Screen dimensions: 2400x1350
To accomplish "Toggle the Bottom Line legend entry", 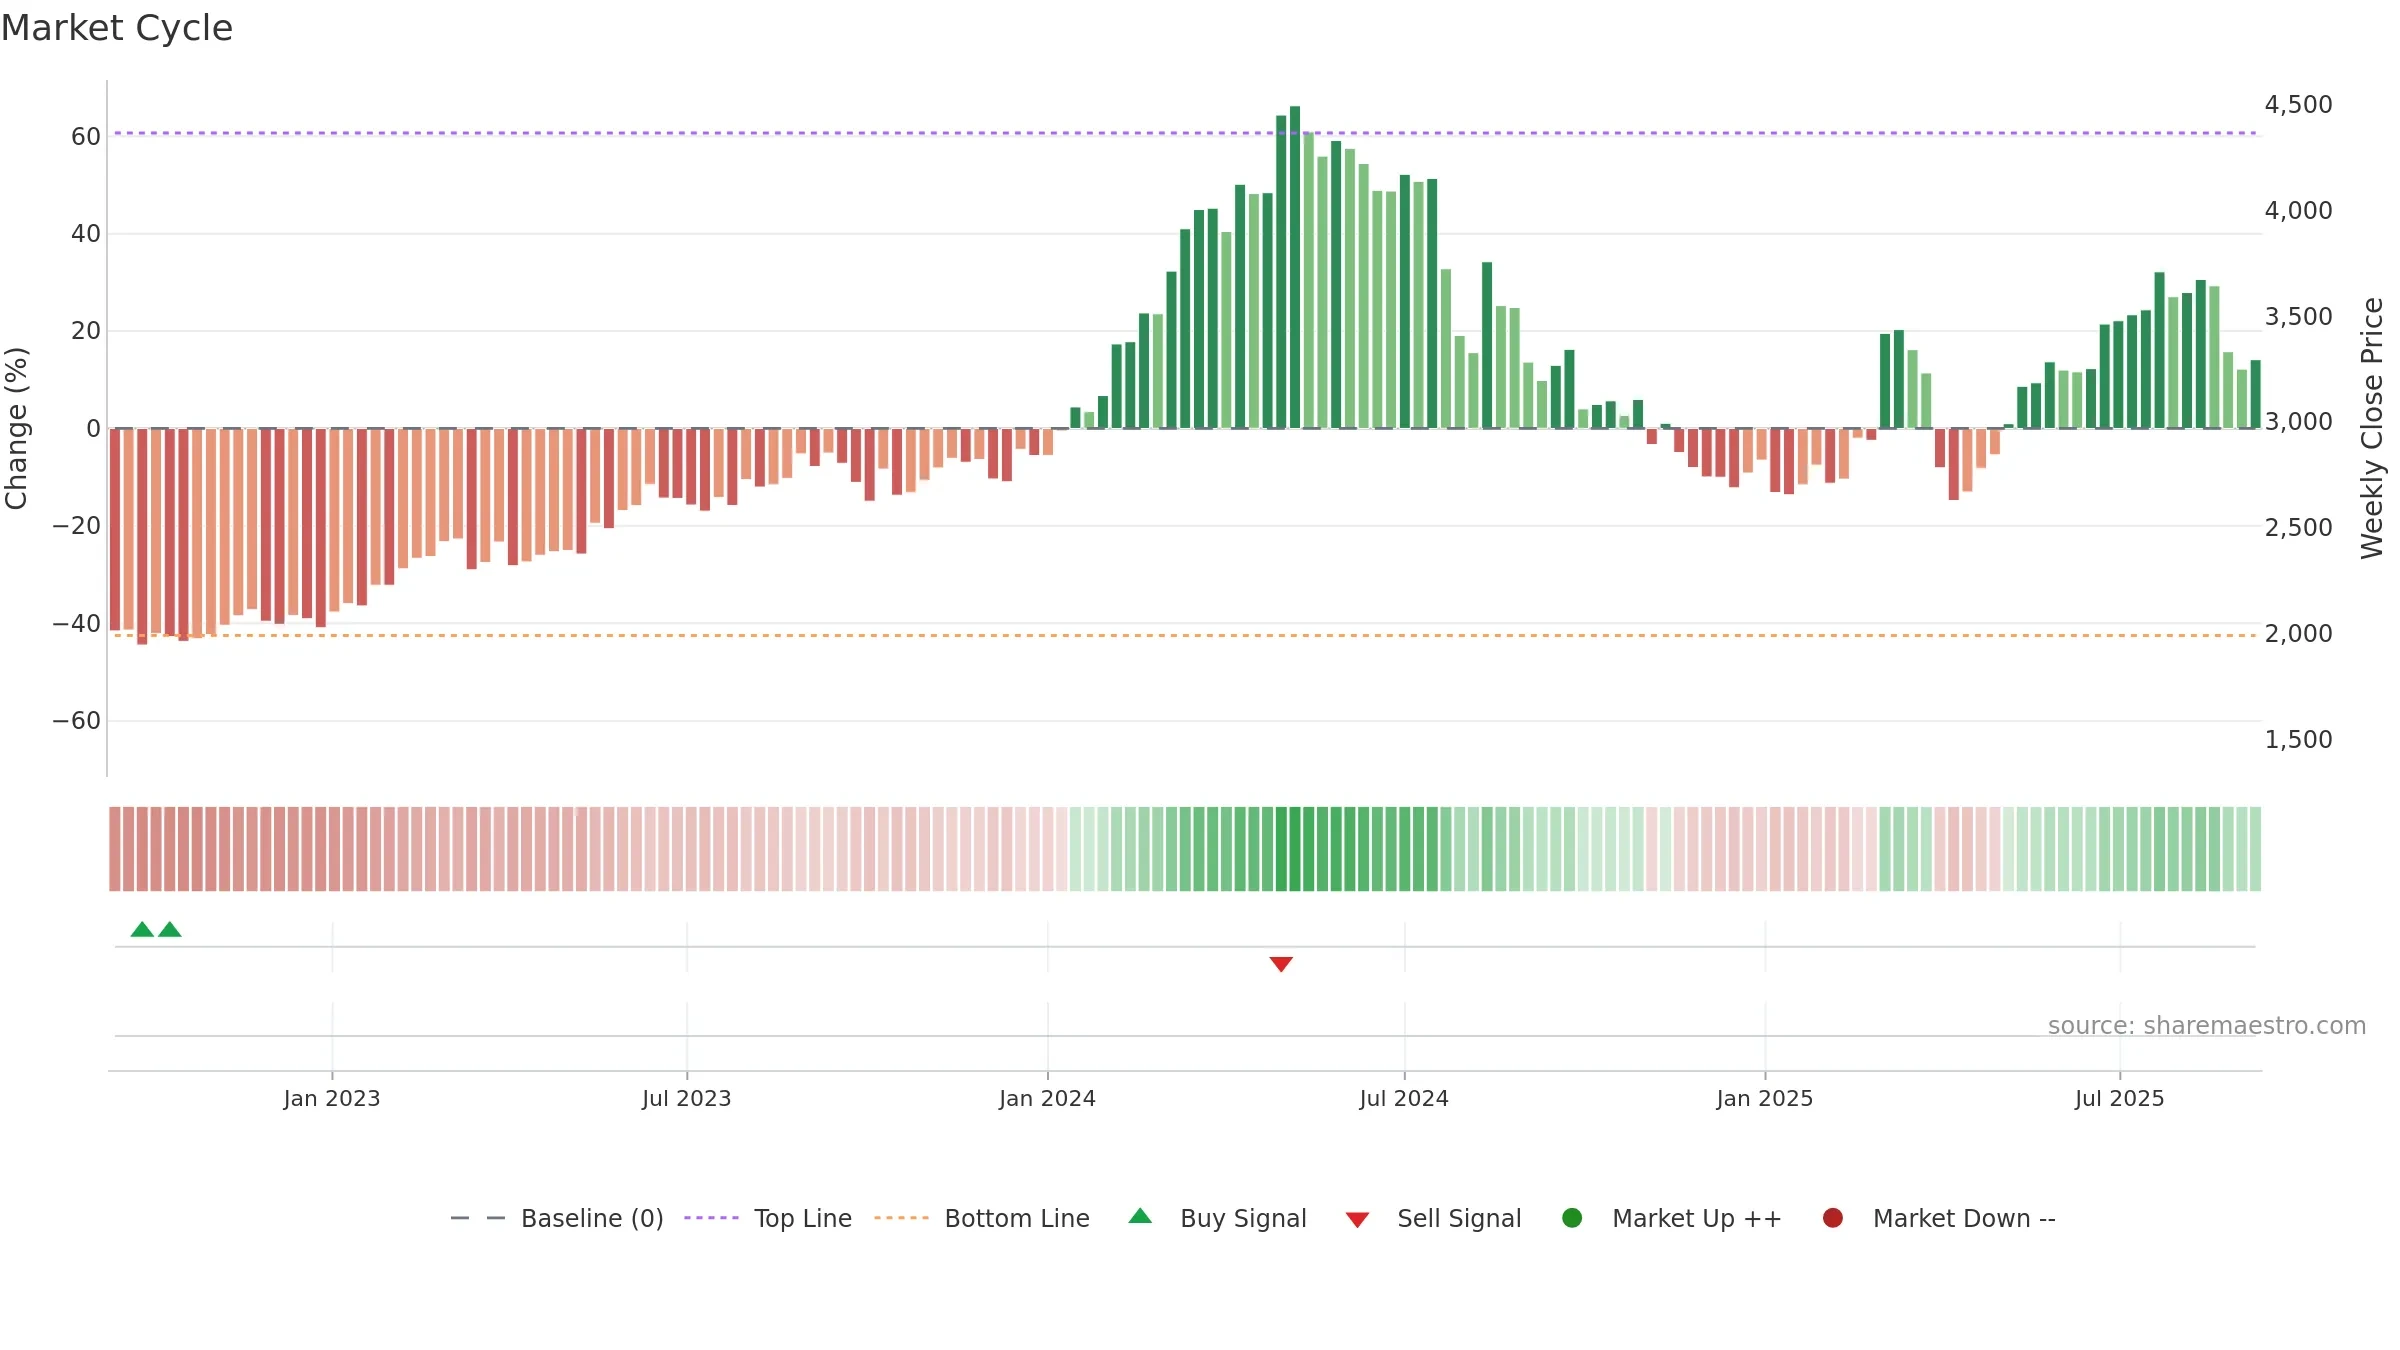I will (982, 1218).
